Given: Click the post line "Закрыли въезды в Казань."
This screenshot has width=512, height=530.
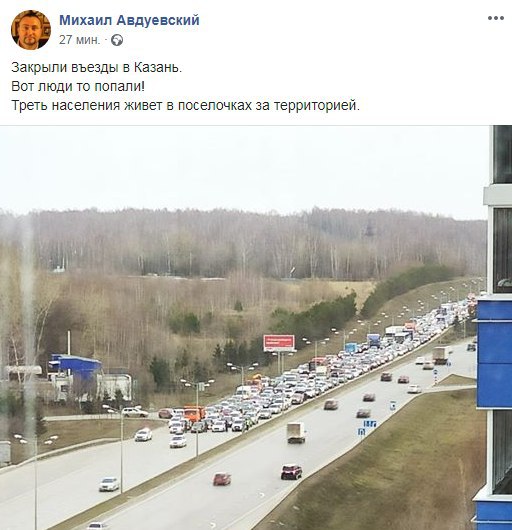Looking at the screenshot, I should 97,68.
